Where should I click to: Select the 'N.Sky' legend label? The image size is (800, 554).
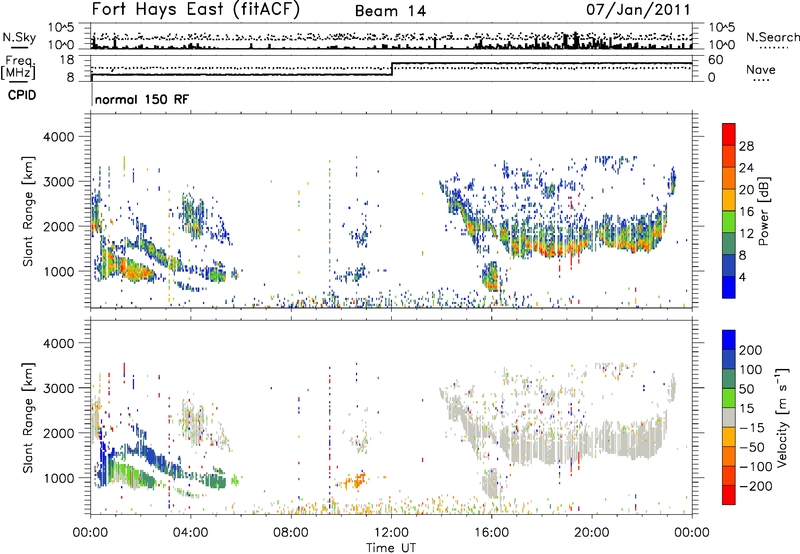(x=19, y=37)
